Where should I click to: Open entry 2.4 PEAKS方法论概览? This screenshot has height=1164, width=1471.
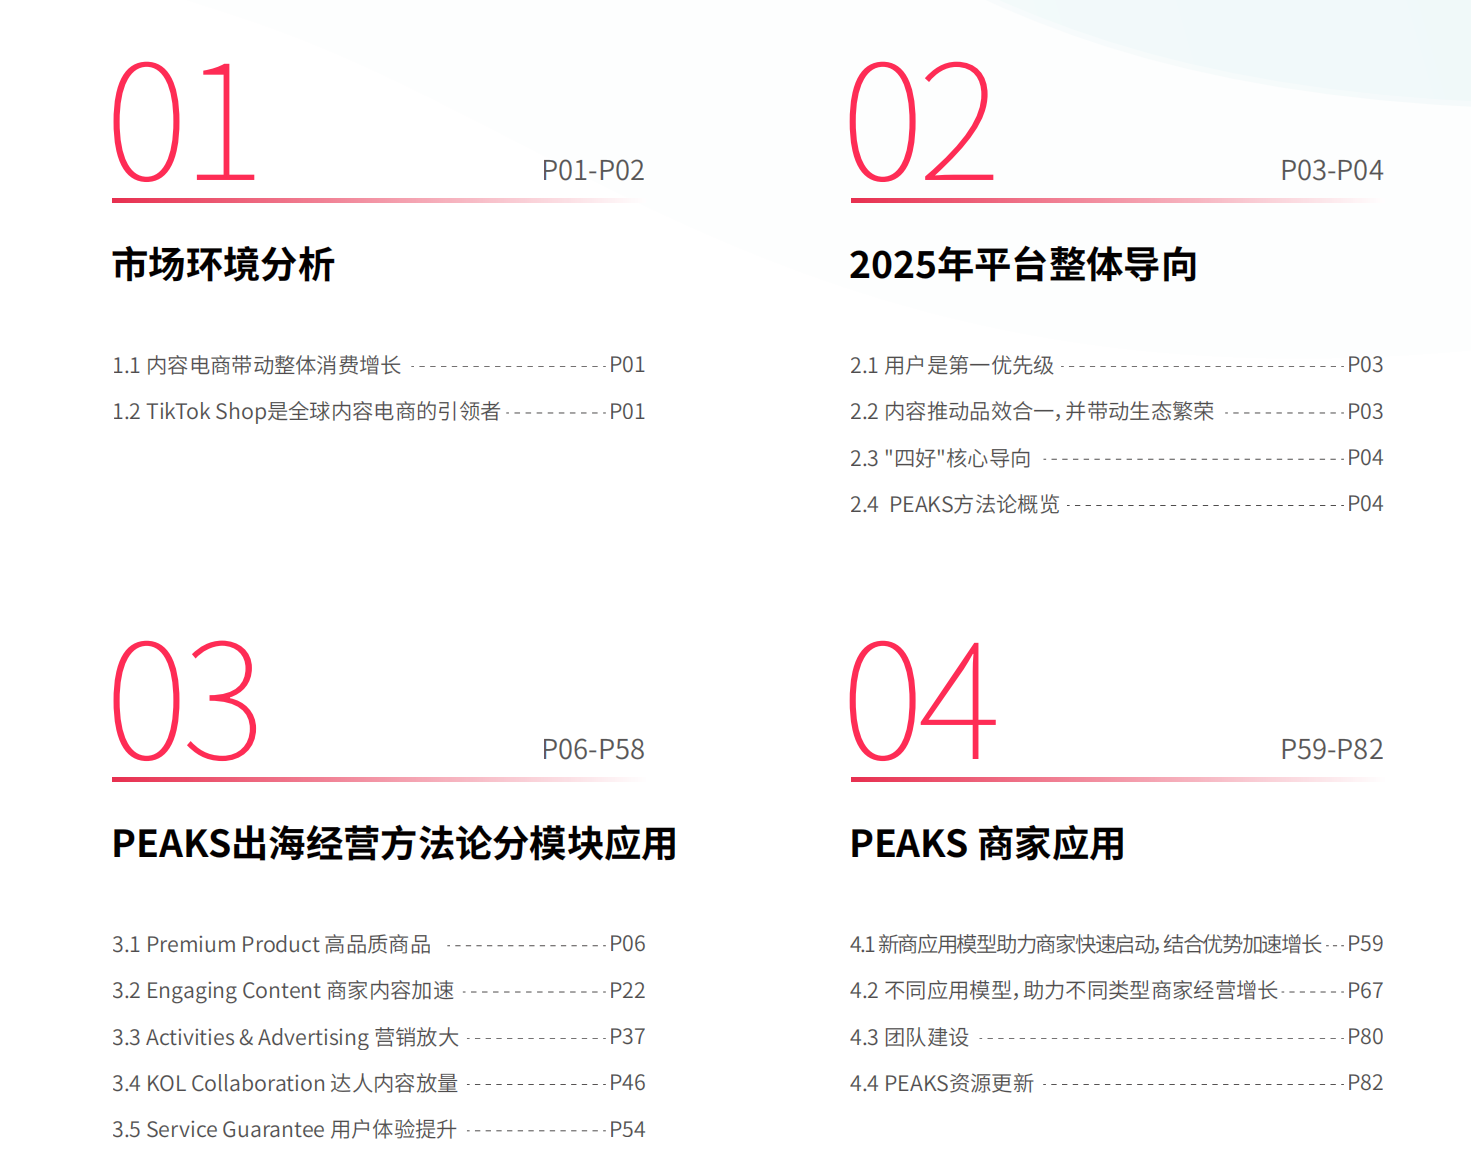click(955, 505)
